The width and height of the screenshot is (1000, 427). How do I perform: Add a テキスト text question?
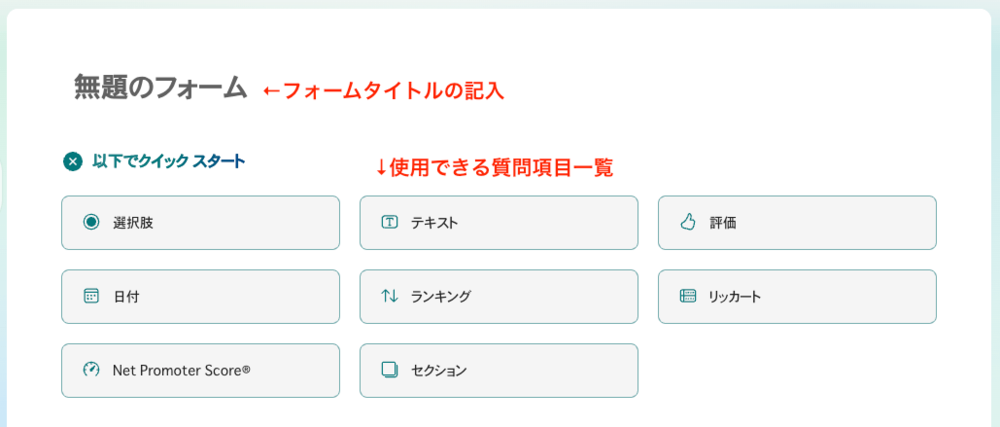498,222
